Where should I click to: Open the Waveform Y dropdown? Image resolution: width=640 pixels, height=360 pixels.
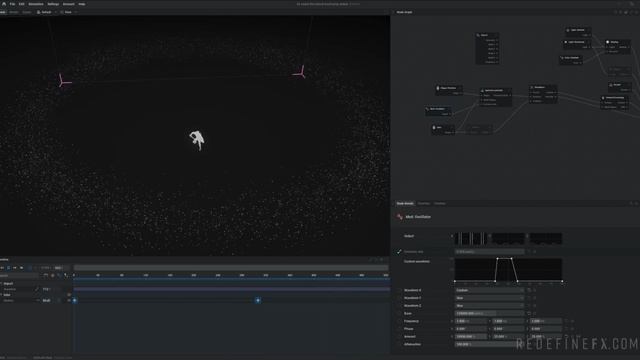(x=489, y=298)
